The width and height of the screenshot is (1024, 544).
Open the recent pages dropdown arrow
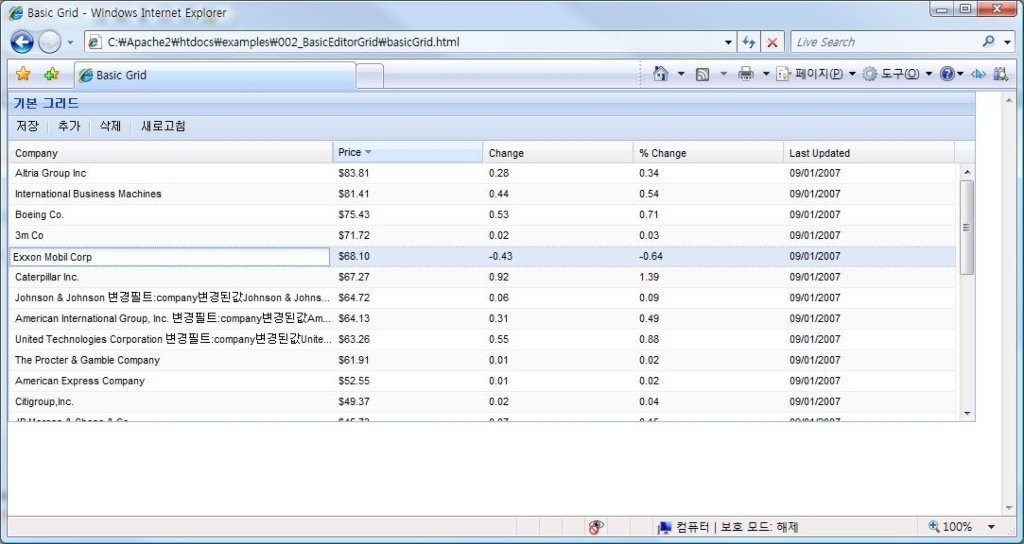point(71,42)
